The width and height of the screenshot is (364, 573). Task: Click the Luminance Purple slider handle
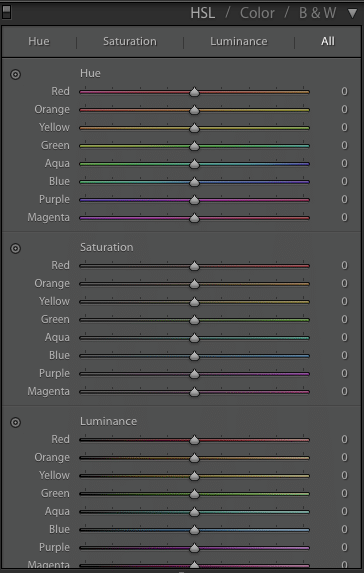(x=194, y=547)
